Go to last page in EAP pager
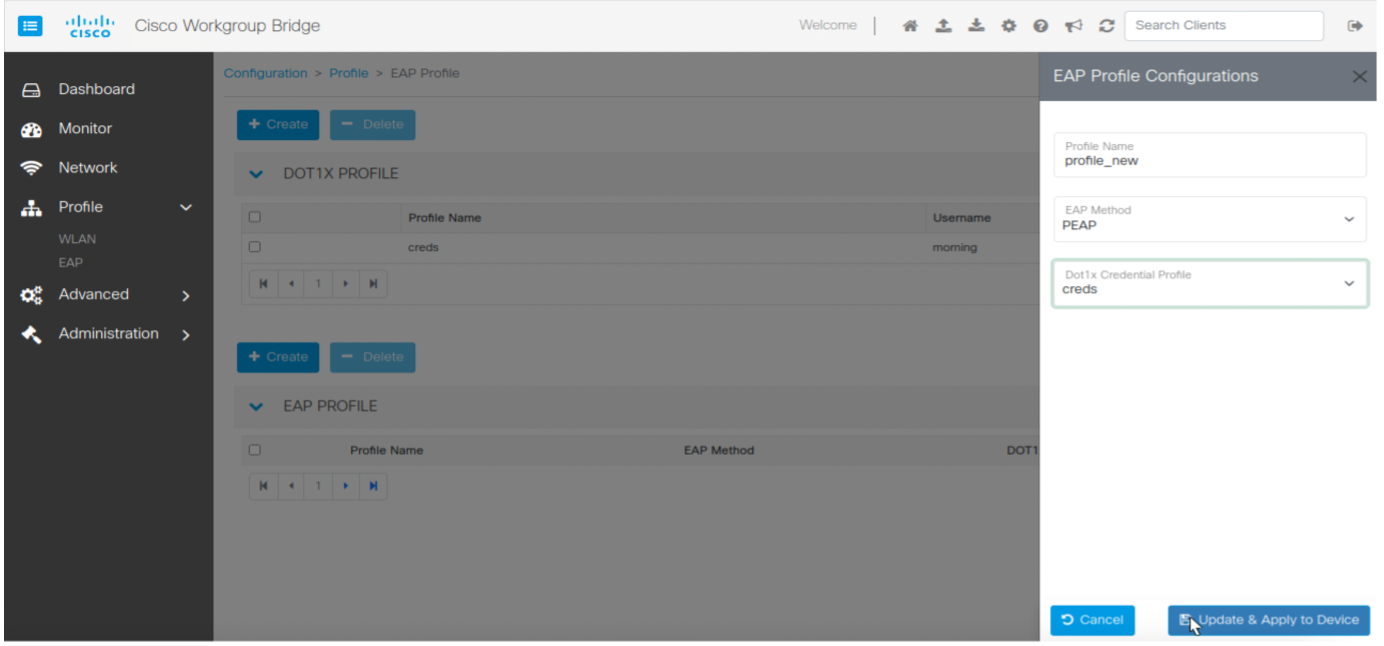1384x646 pixels. pyautogui.click(x=373, y=486)
